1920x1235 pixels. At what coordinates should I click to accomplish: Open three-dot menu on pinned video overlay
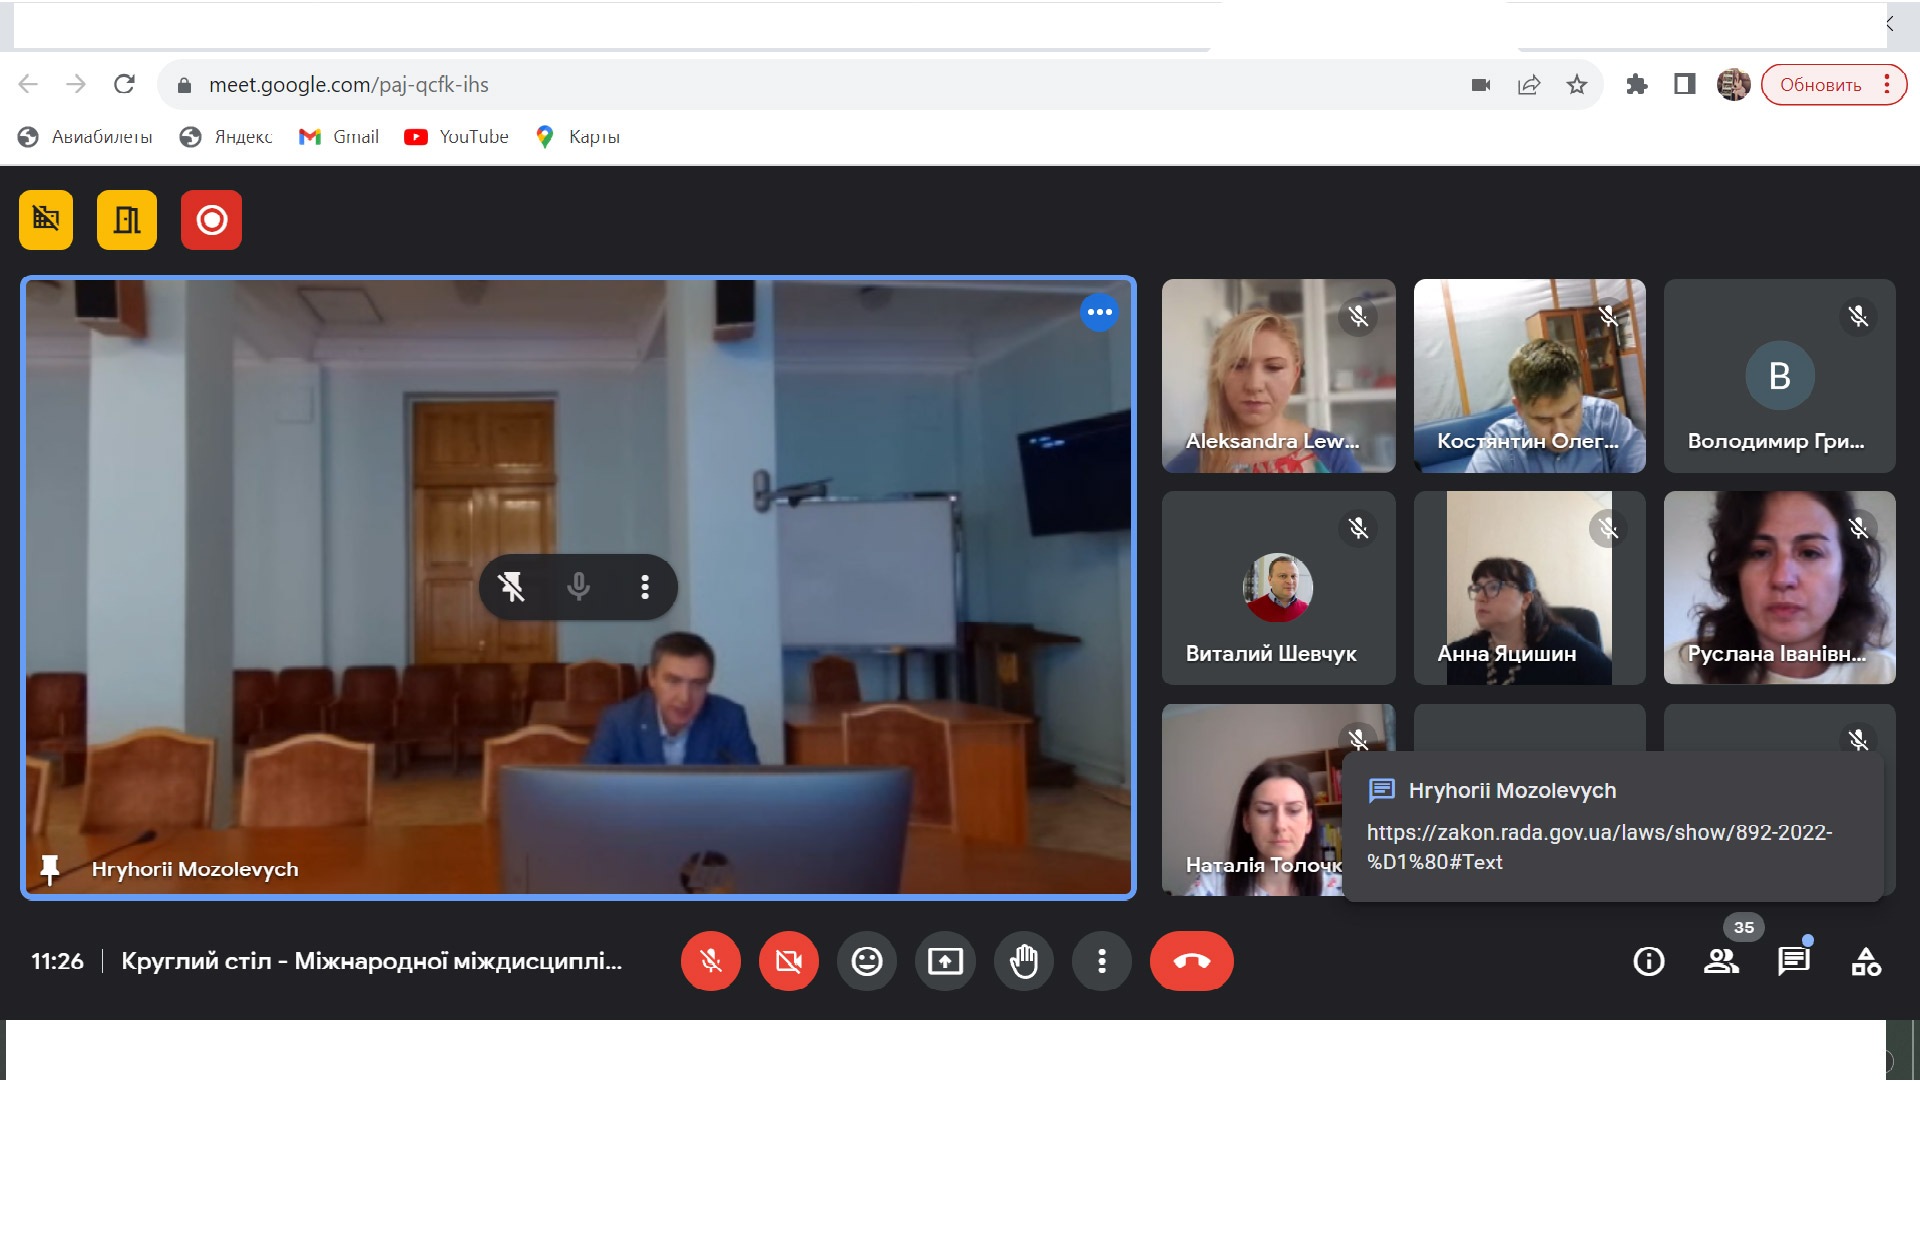[x=645, y=587]
